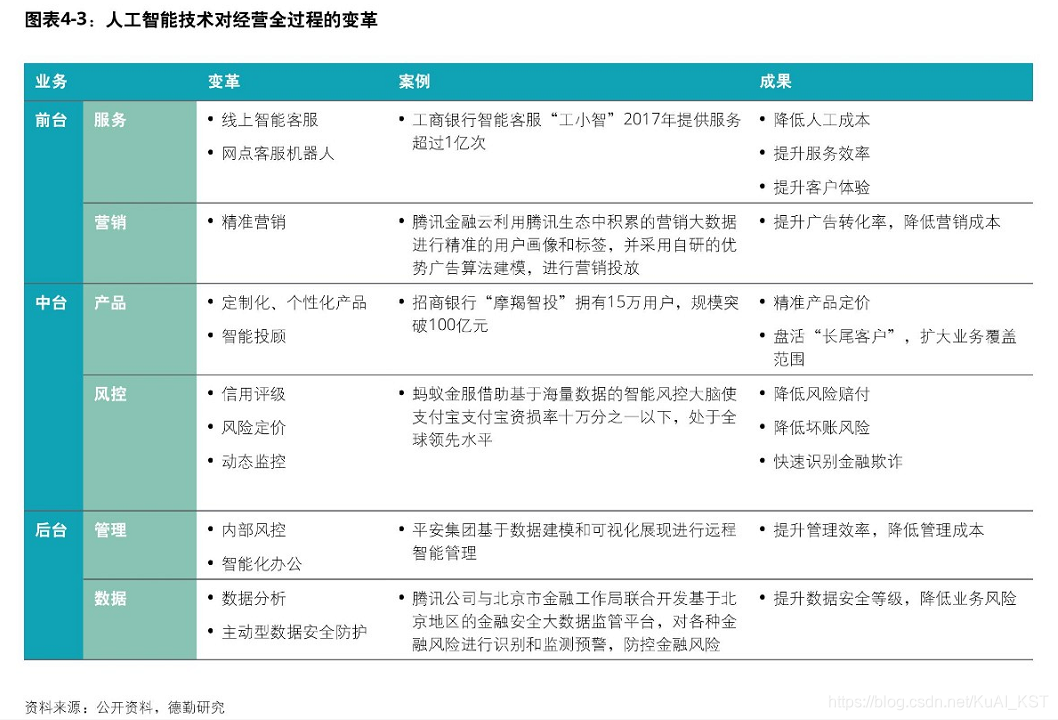Select the 营销 category cell
Image resolution: width=1058 pixels, height=720 pixels.
[x=110, y=222]
